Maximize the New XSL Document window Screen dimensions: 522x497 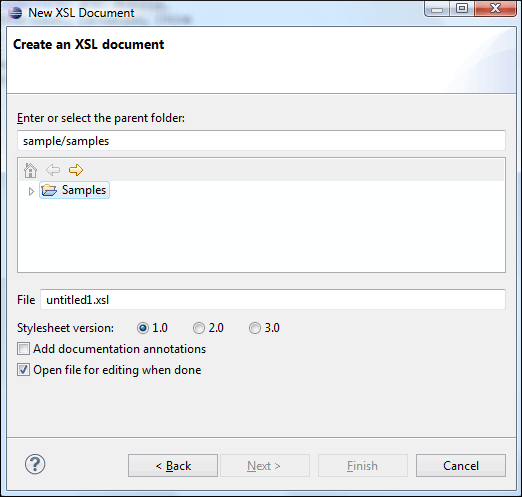point(462,8)
